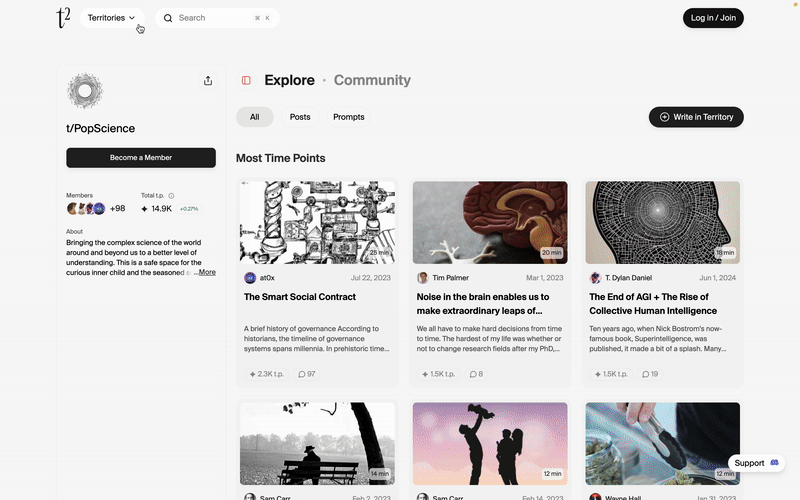The image size is (800, 500).
Task: Switch to the Explore tab
Action: [x=289, y=80]
